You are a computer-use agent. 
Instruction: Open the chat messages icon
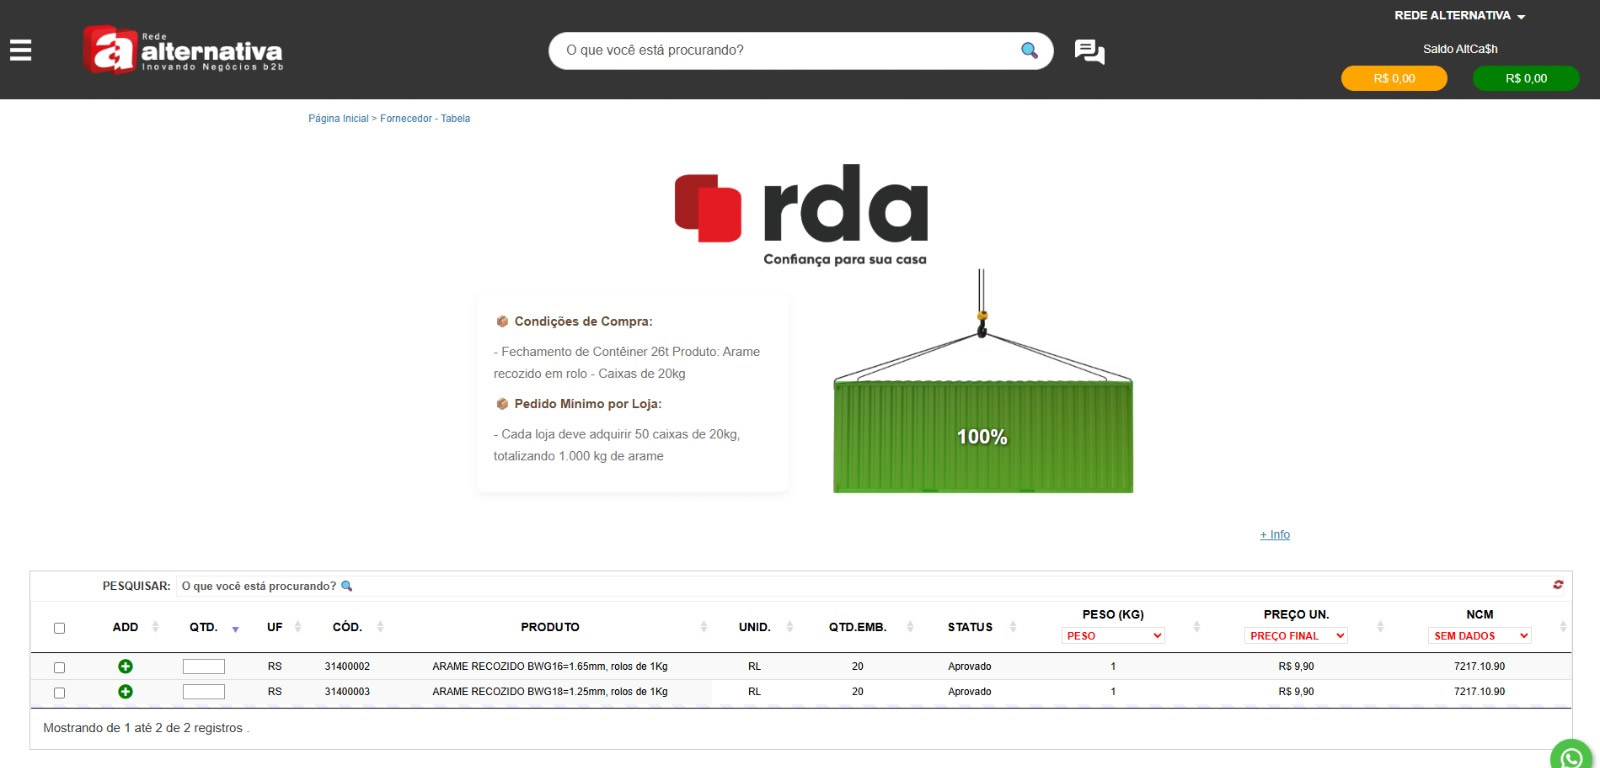(1089, 51)
